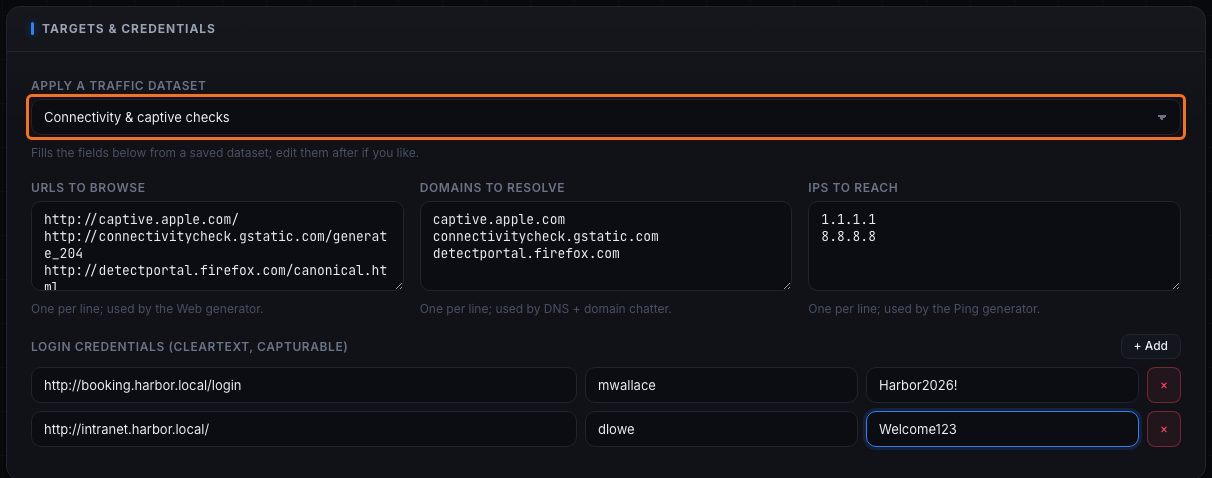The height and width of the screenshot is (478, 1212).
Task: Click the Ping generator hint text
Action: [x=924, y=309]
